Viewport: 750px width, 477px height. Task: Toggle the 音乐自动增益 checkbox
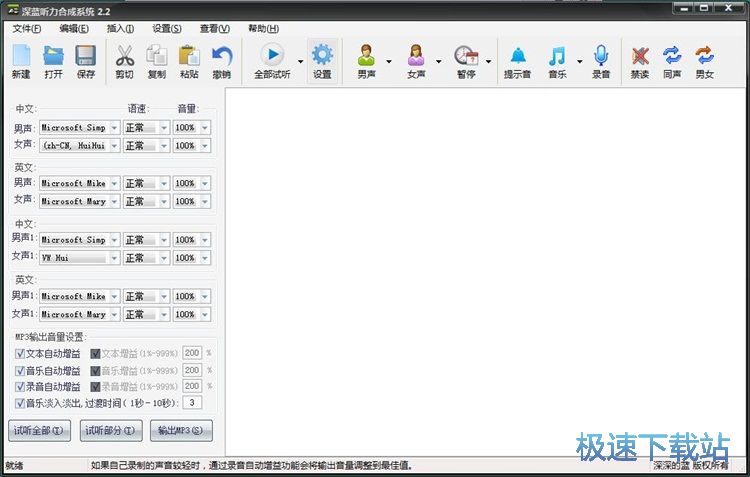pos(20,370)
